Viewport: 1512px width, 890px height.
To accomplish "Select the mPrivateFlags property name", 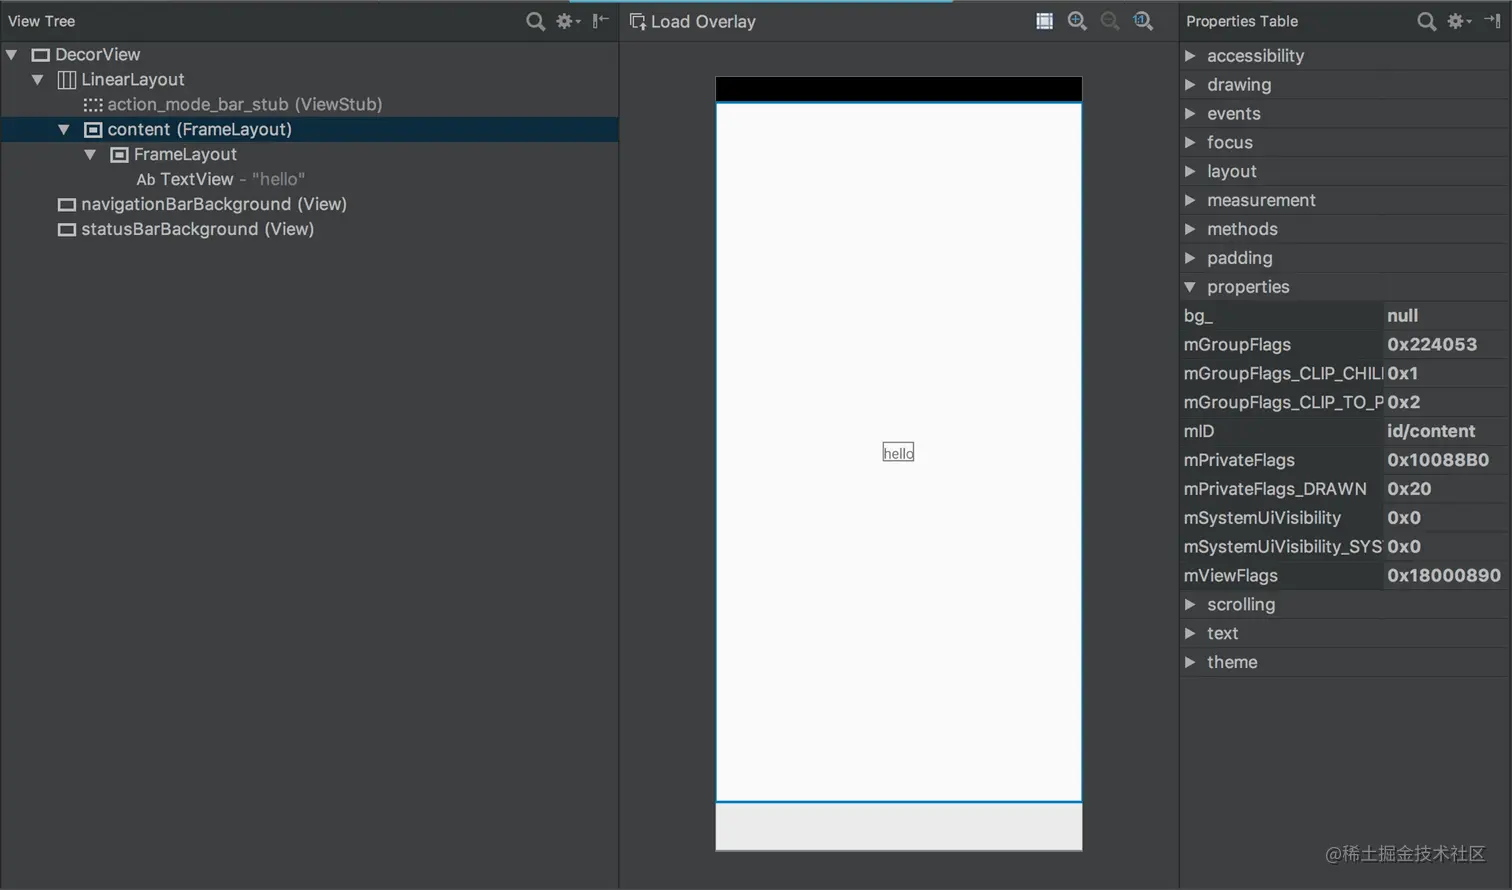I will point(1239,460).
